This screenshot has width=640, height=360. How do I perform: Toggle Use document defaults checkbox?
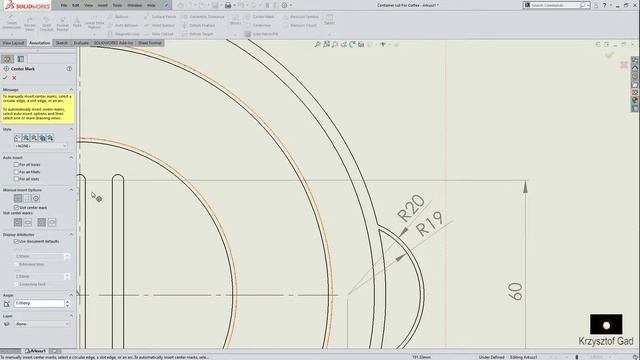pos(16,241)
